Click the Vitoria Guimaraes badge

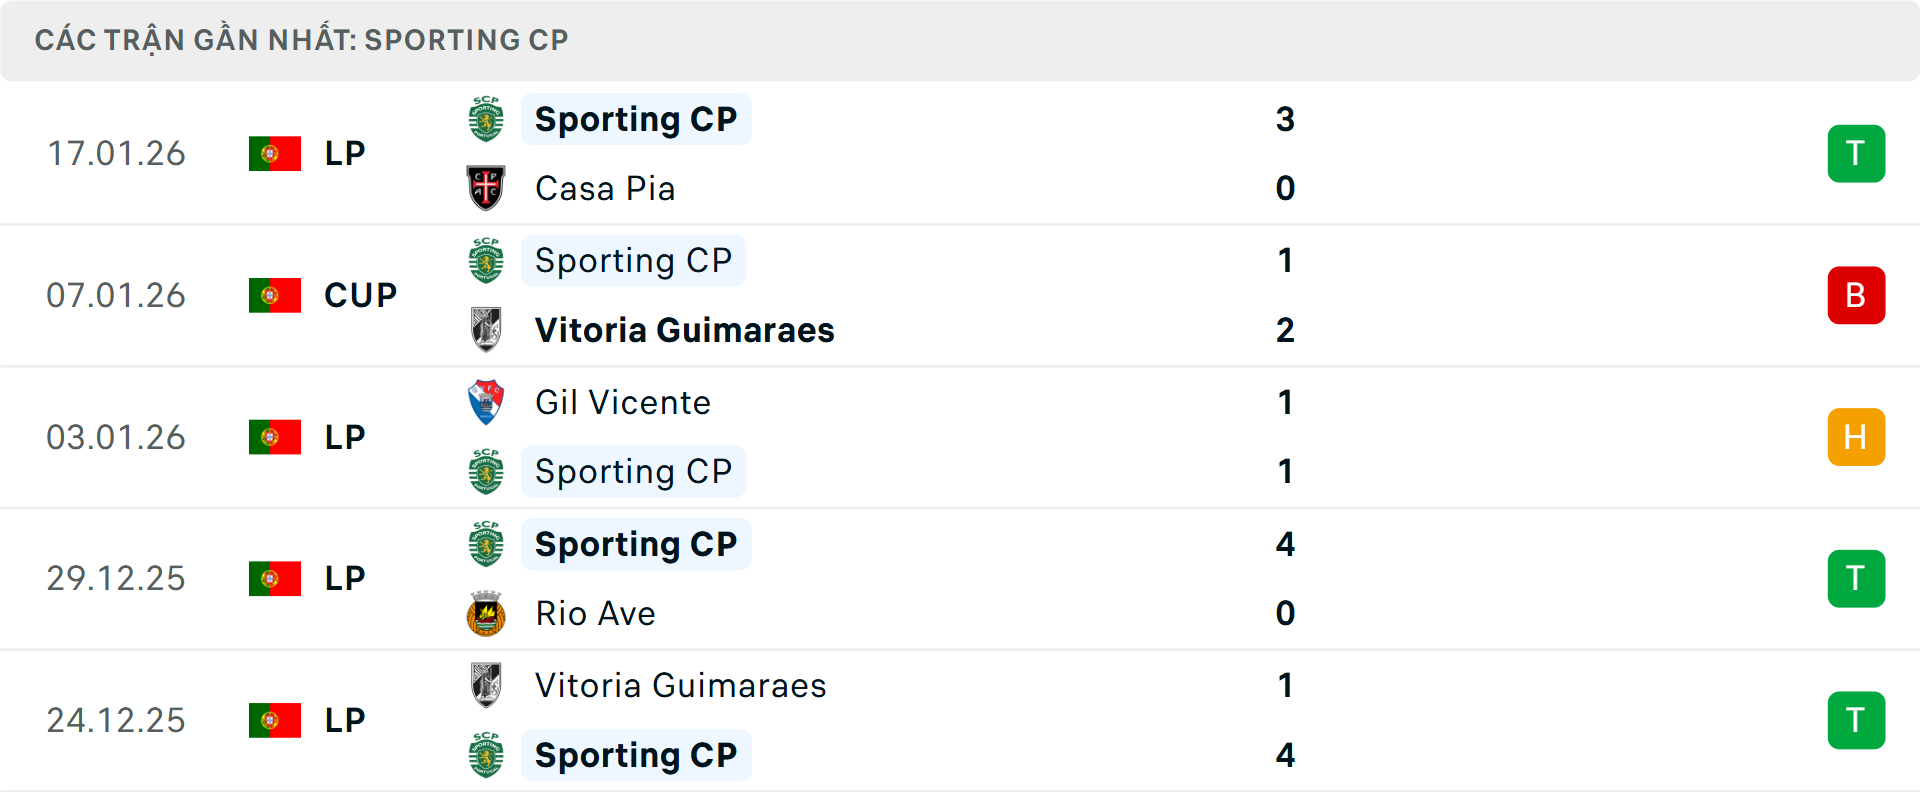[x=487, y=330]
